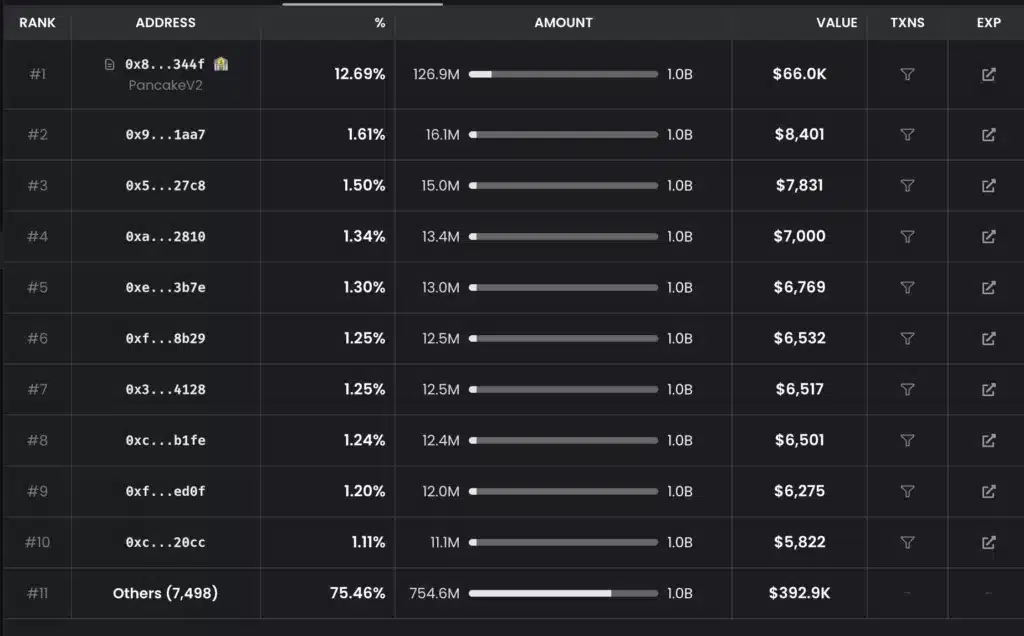Screen dimensions: 1024x636
Task: Open explorer for address 0xc...b1fe
Action: (988, 440)
